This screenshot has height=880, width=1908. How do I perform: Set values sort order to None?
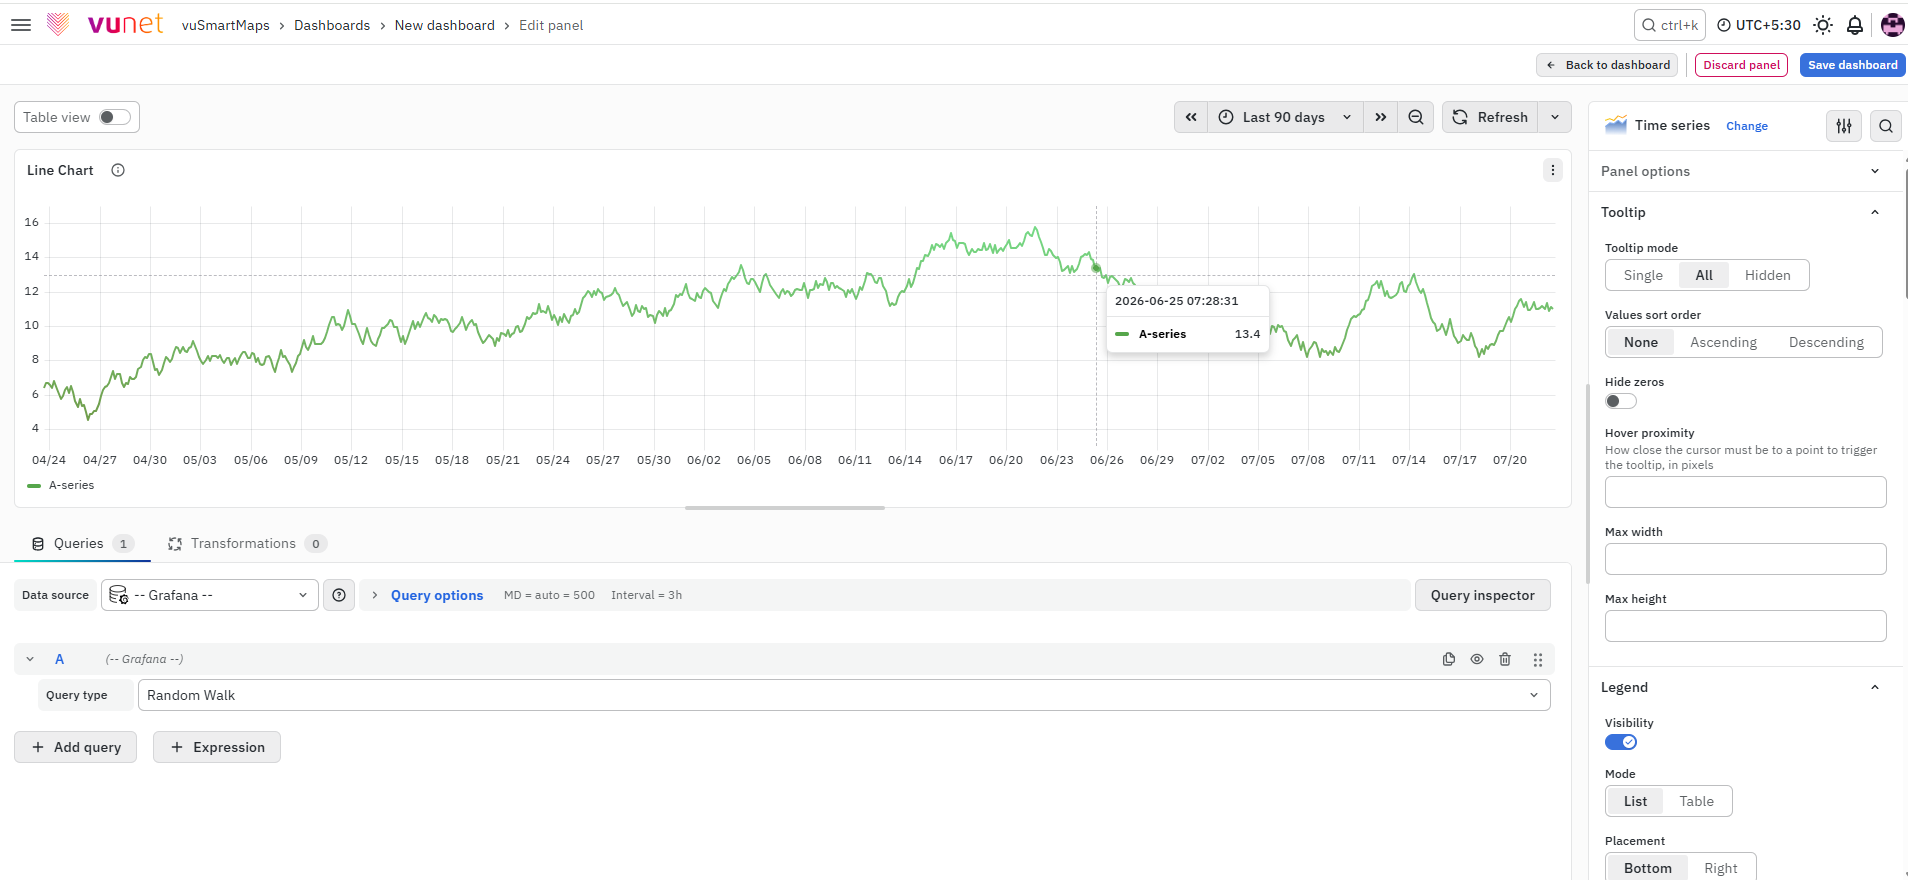[x=1641, y=342]
